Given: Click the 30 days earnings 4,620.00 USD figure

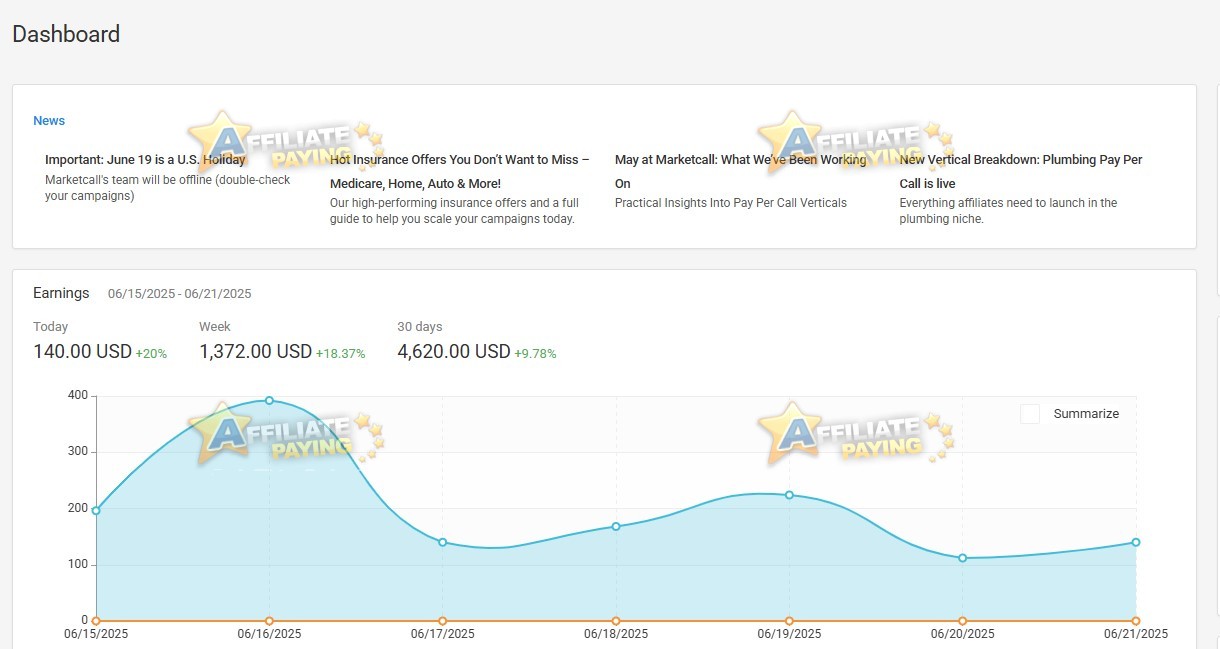Looking at the screenshot, I should tap(454, 352).
